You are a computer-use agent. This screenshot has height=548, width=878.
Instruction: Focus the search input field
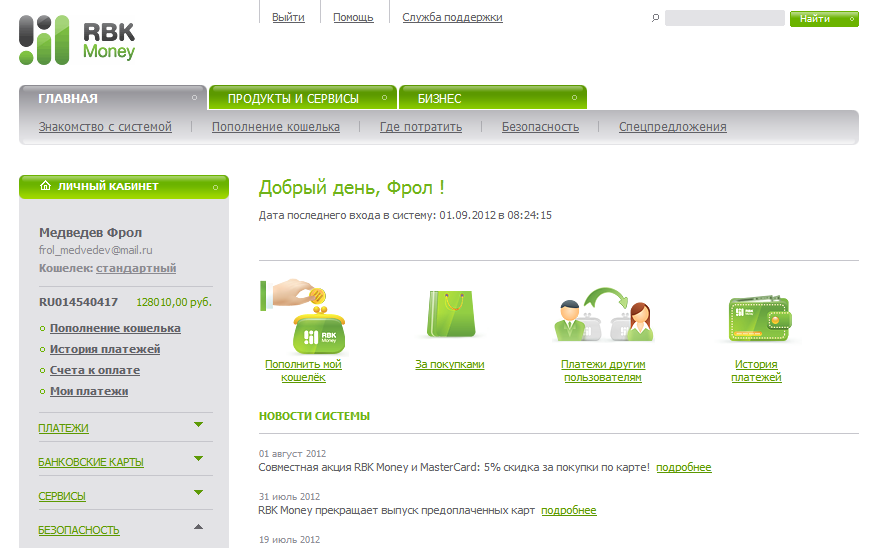coord(725,18)
